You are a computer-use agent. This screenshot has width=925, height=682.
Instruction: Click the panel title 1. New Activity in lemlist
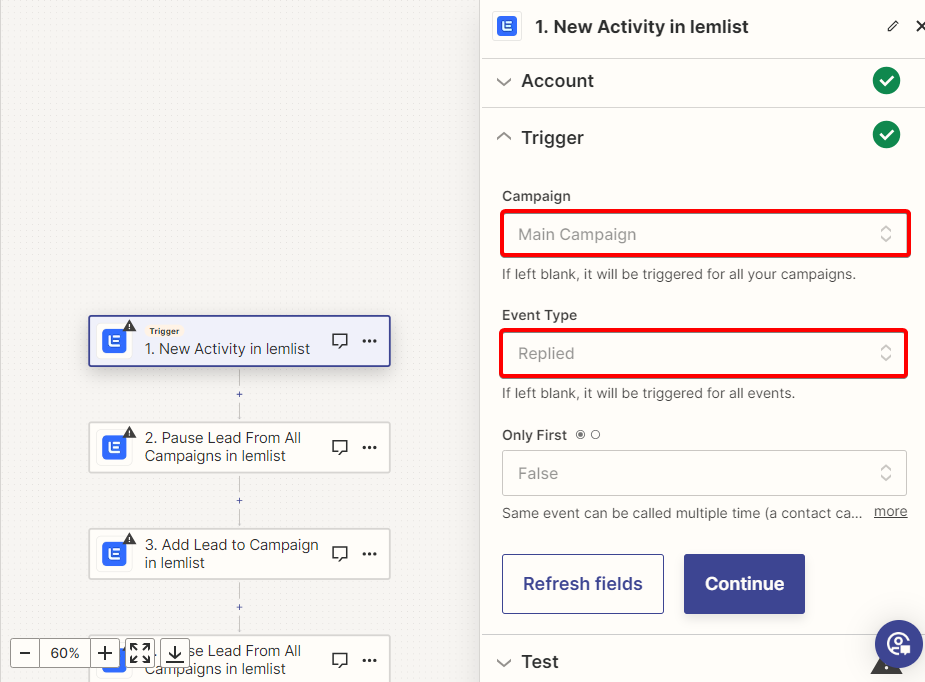641,27
